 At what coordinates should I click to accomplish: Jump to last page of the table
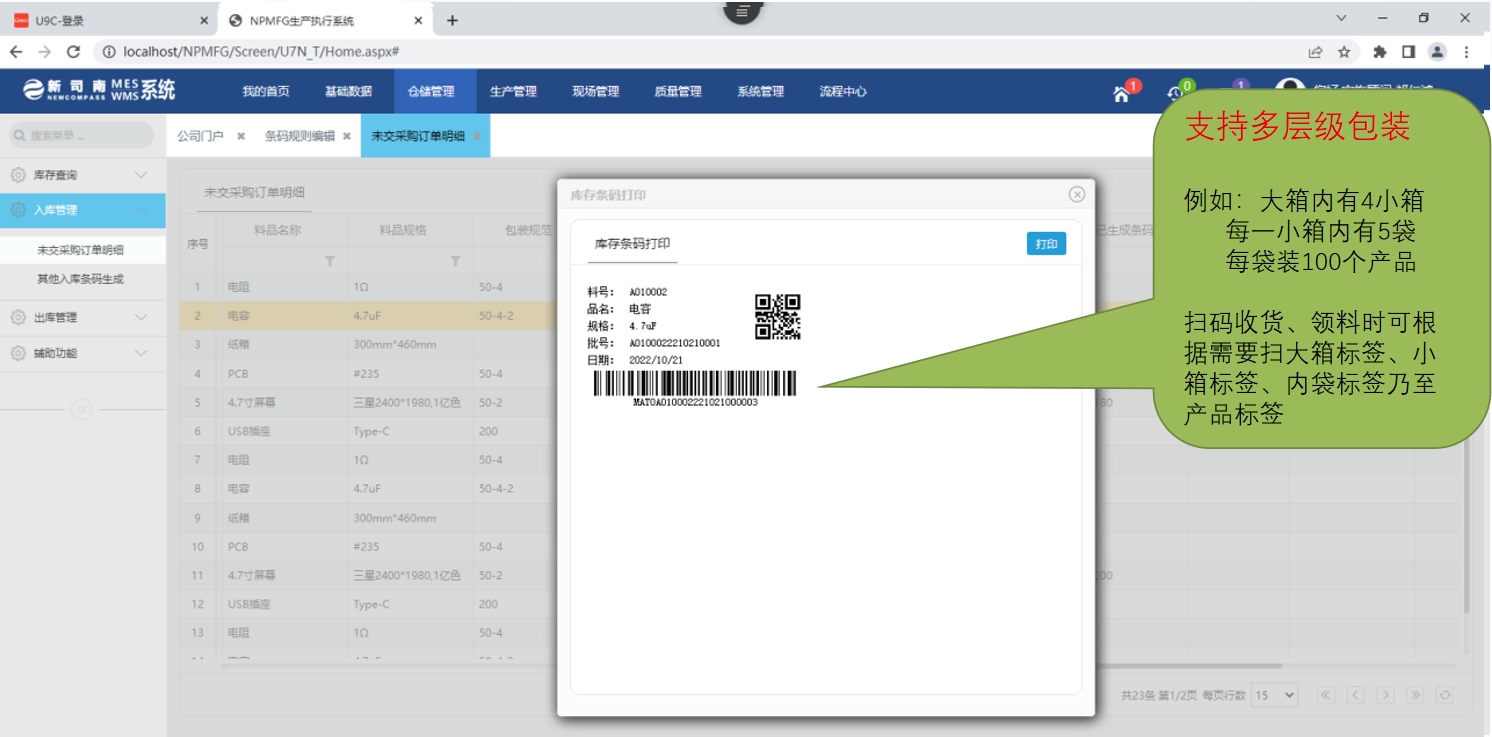[1415, 695]
